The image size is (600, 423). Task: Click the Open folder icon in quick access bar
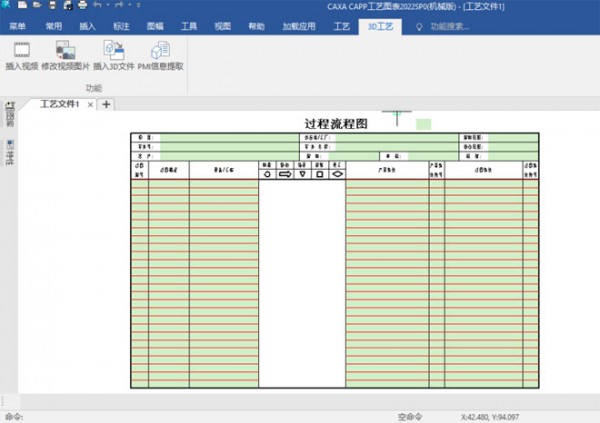pos(37,5)
